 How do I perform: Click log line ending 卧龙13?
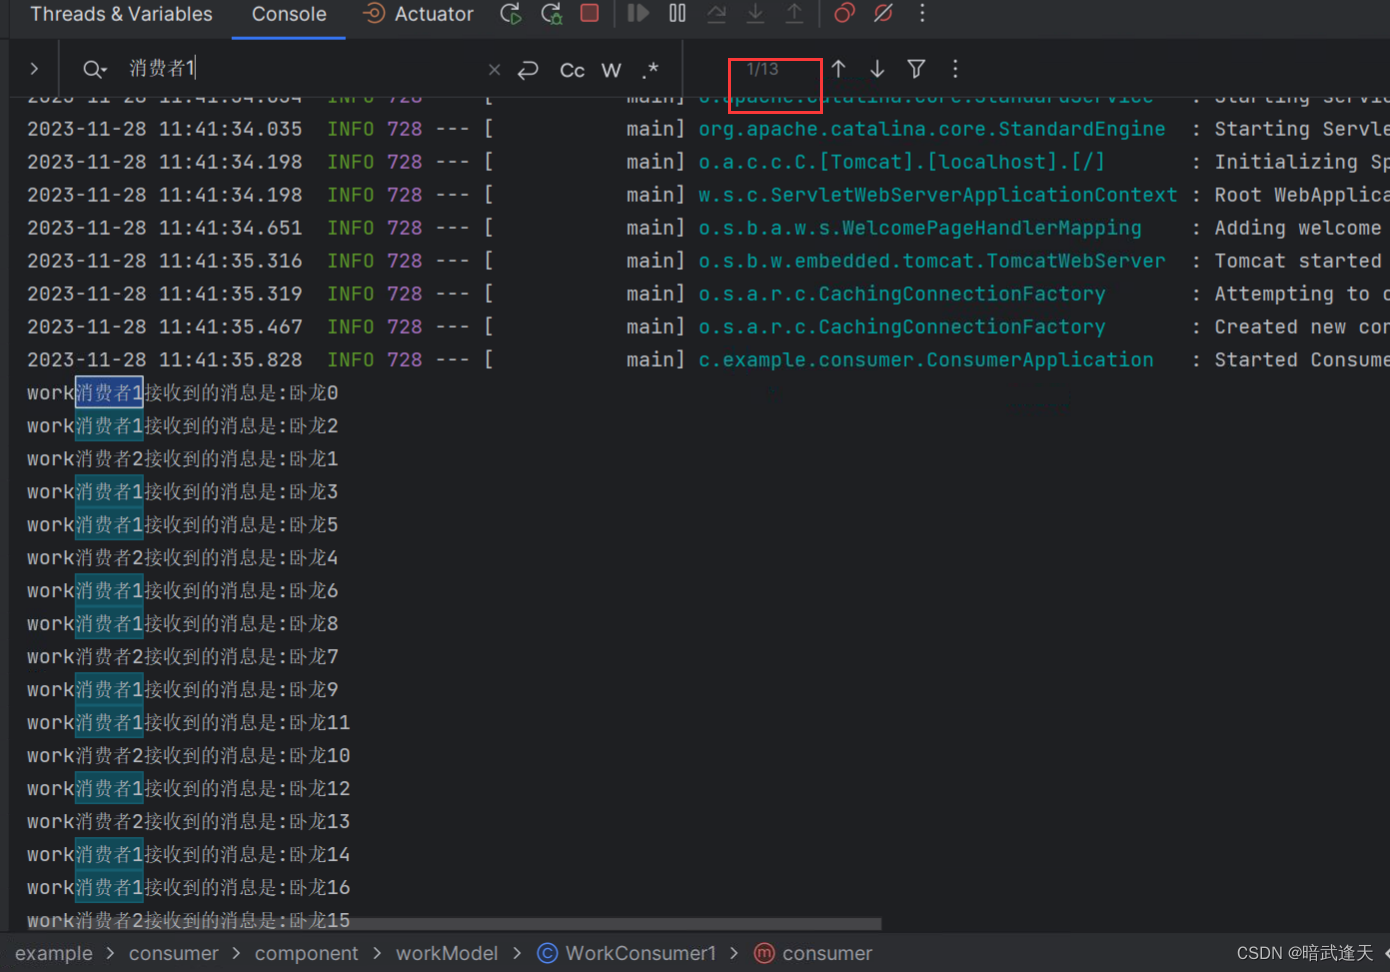click(x=189, y=822)
